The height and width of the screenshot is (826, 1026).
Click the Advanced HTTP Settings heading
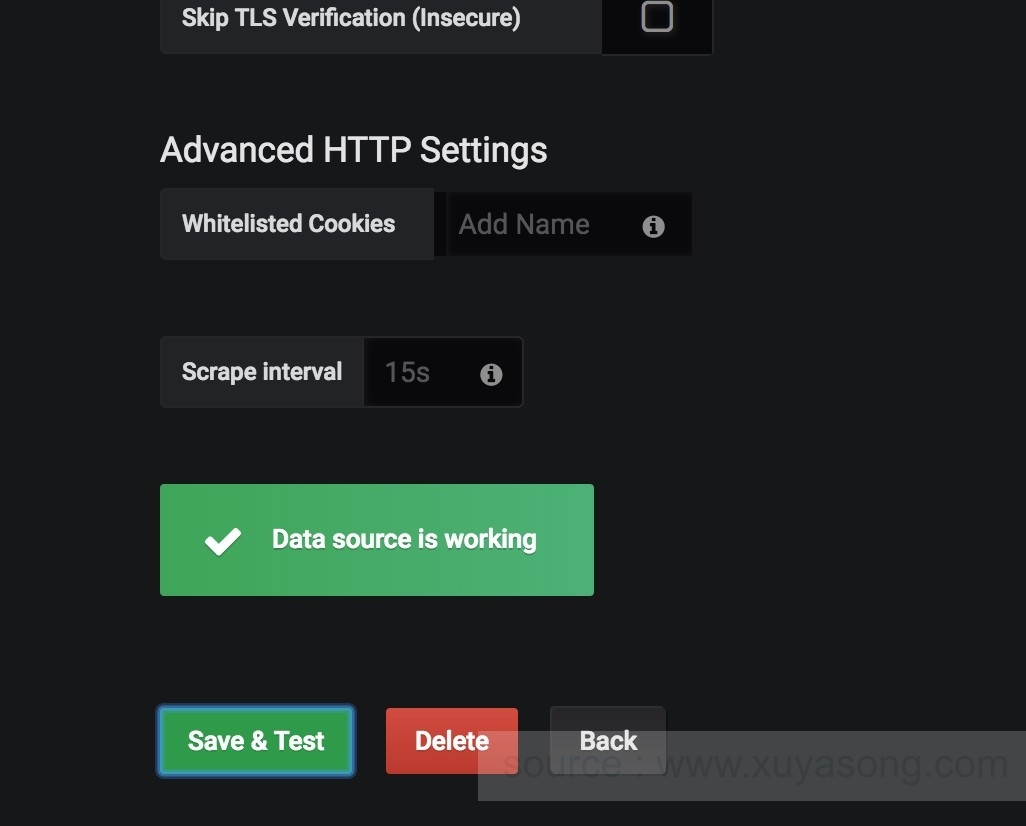pyautogui.click(x=353, y=150)
